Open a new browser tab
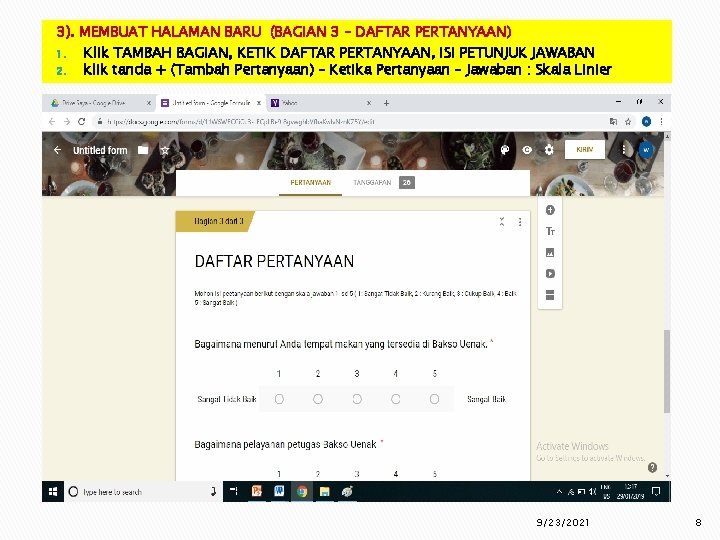720x540 pixels. pos(387,103)
